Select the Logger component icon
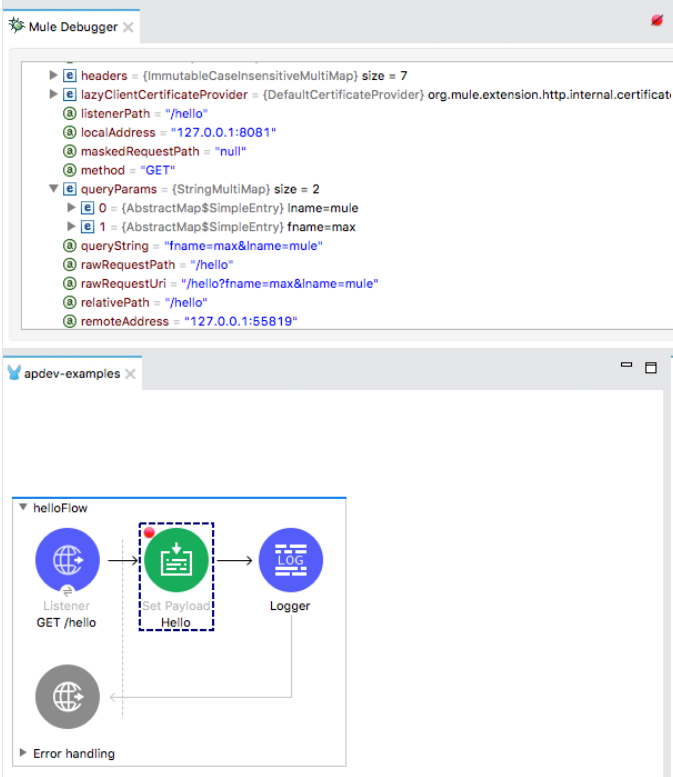The height and width of the screenshot is (777, 673). click(291, 560)
